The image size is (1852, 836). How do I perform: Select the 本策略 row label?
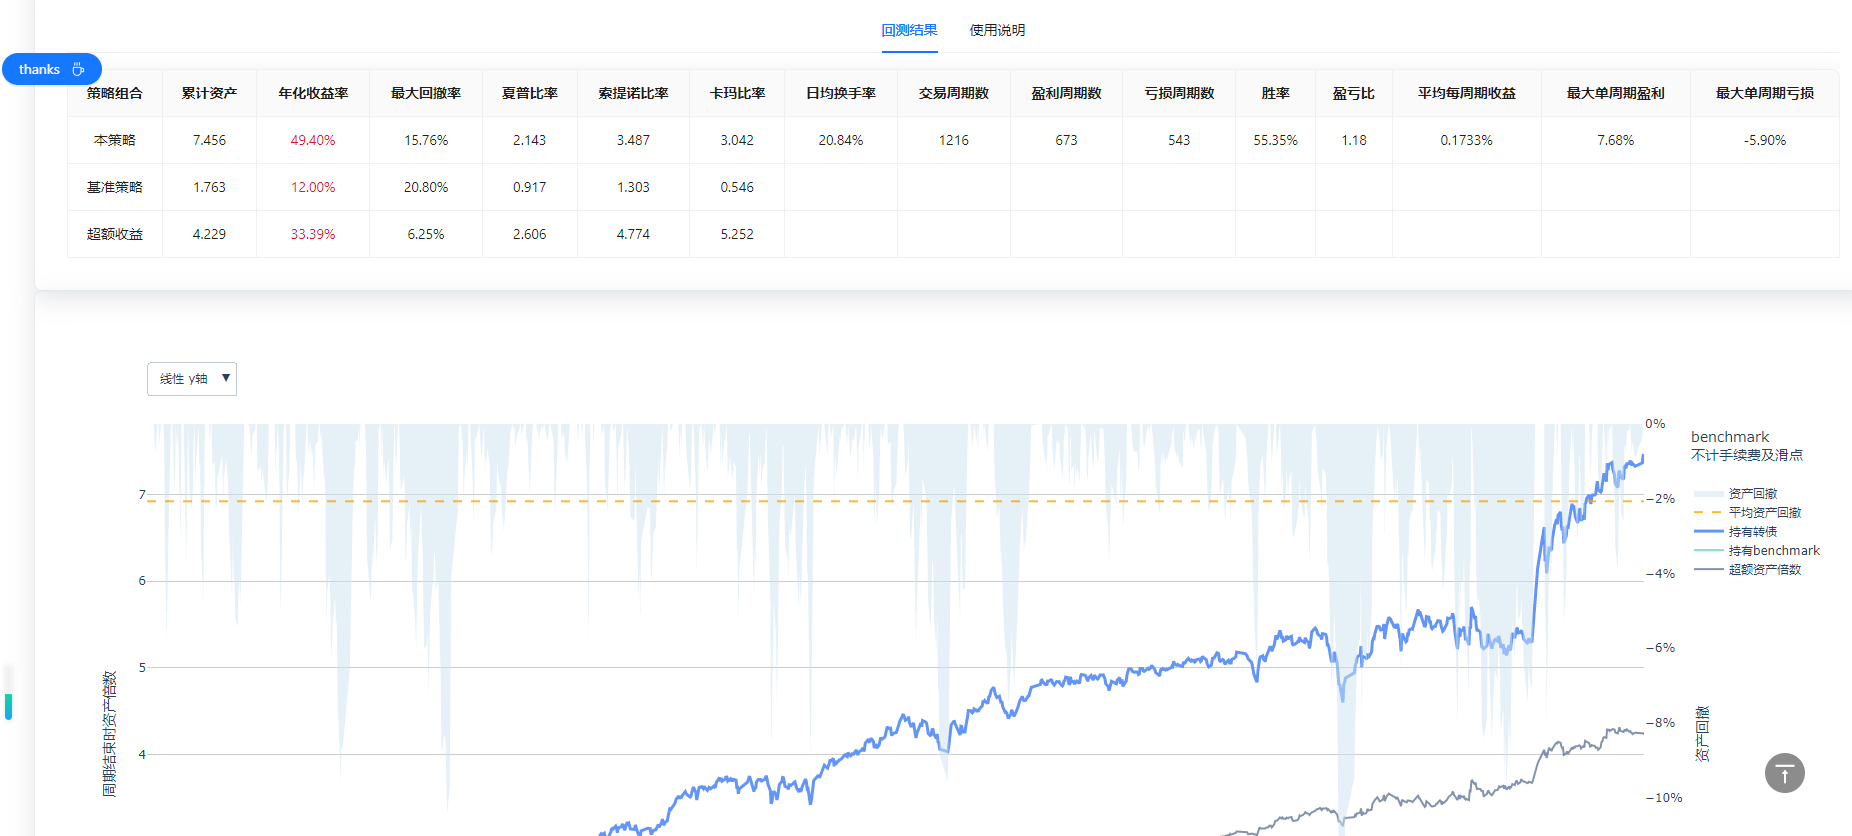tap(115, 140)
